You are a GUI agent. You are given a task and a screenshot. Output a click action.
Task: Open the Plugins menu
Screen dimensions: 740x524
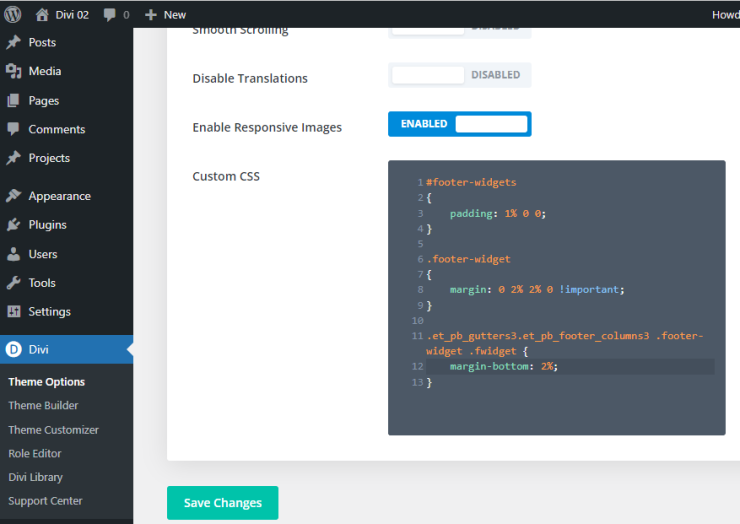tap(67, 225)
